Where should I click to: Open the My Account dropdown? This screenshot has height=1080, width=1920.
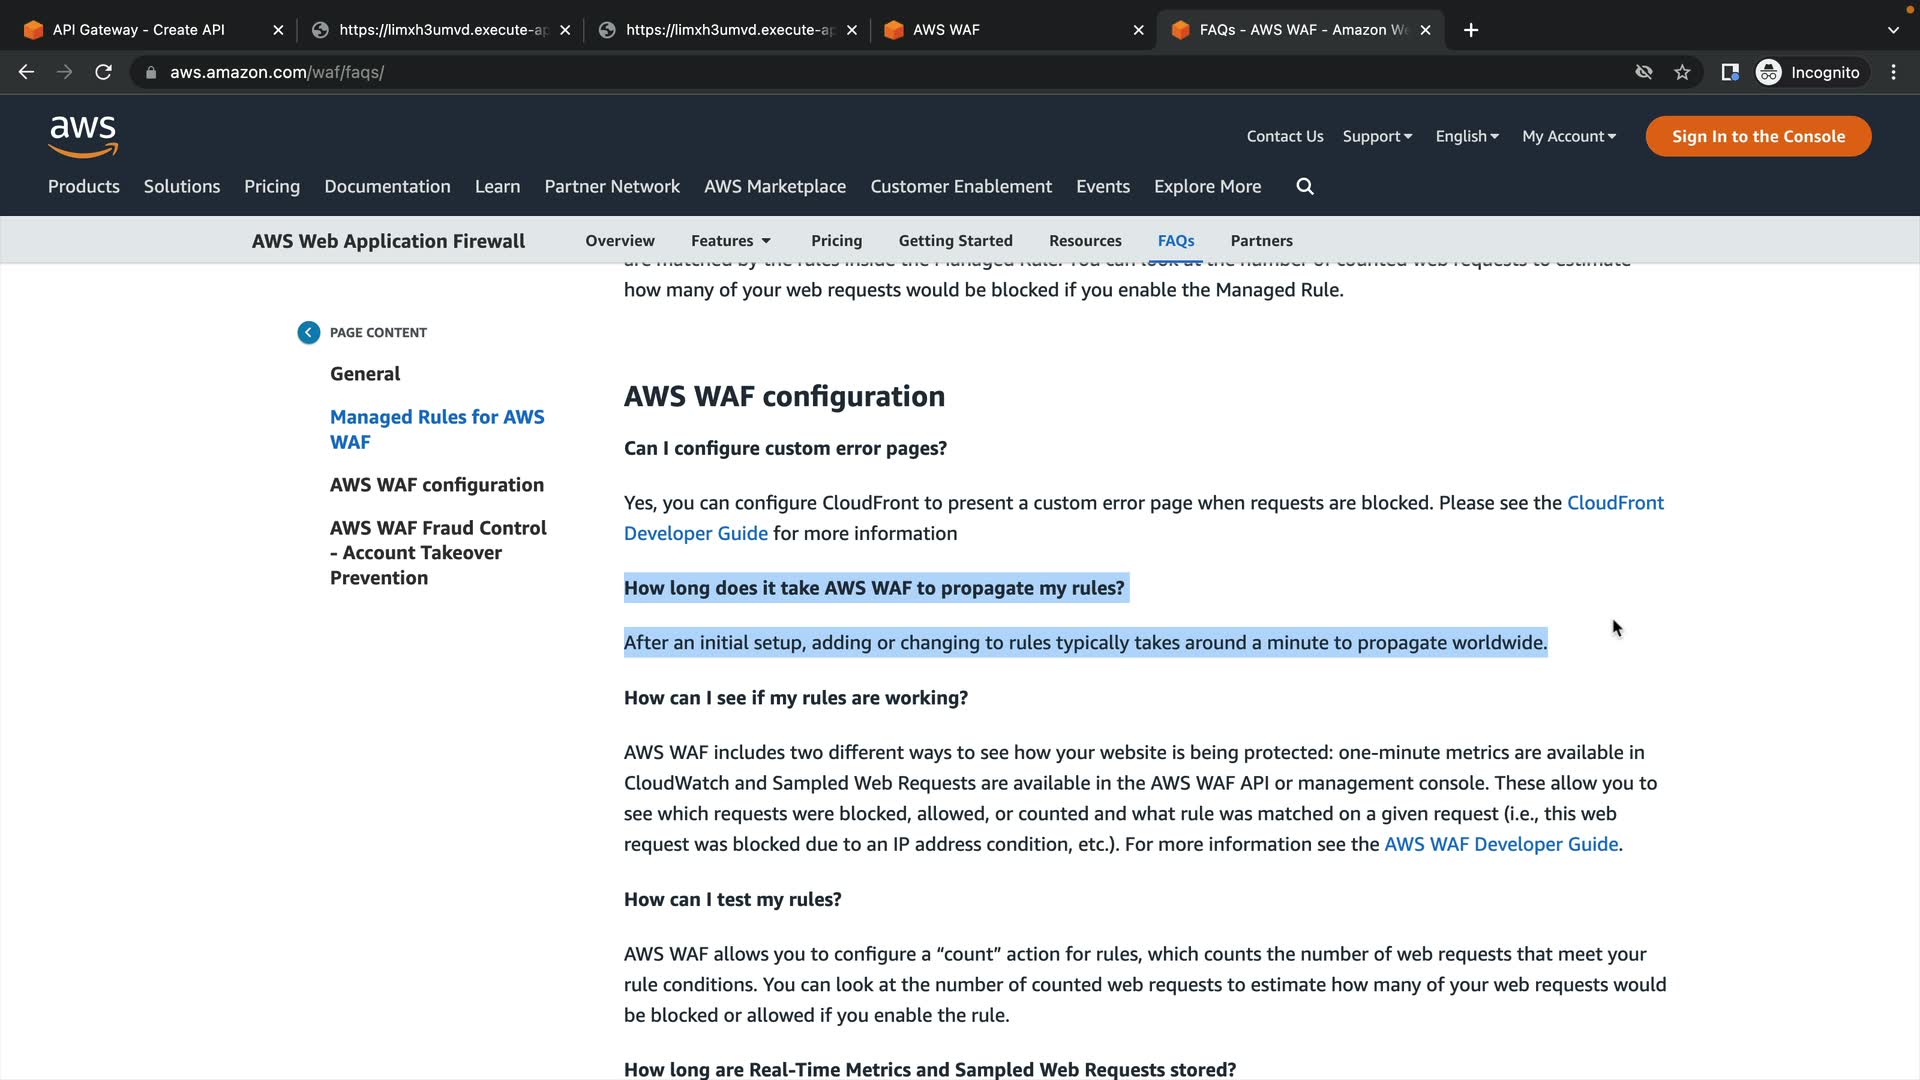point(1568,137)
